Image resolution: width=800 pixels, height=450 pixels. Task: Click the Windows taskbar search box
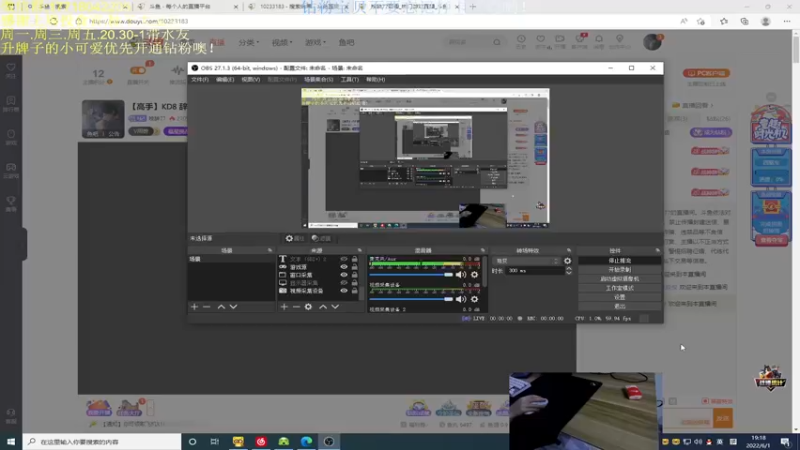(x=102, y=441)
